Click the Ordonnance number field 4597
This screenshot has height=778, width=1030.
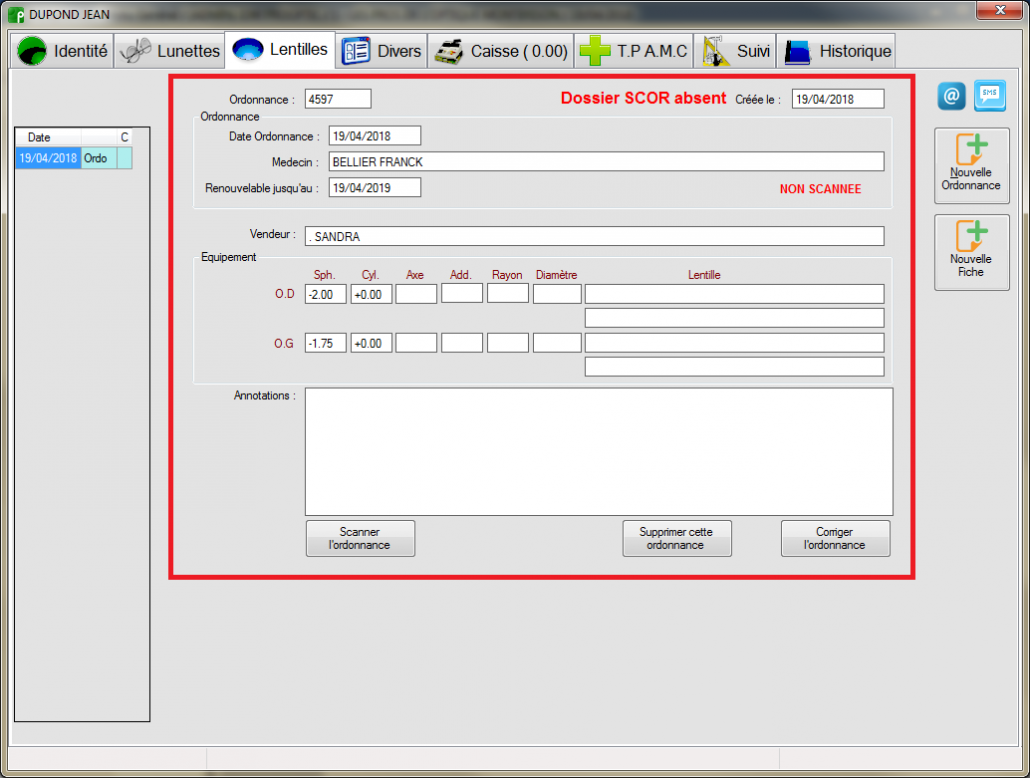338,99
